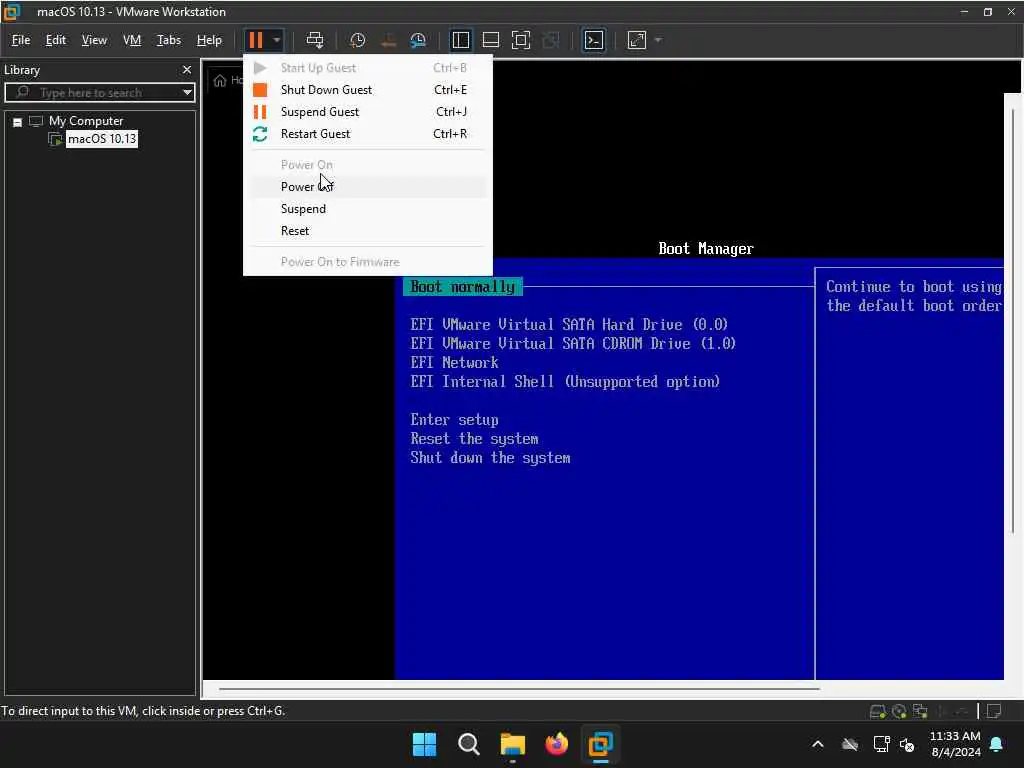Show hidden system tray icons

pyautogui.click(x=818, y=744)
